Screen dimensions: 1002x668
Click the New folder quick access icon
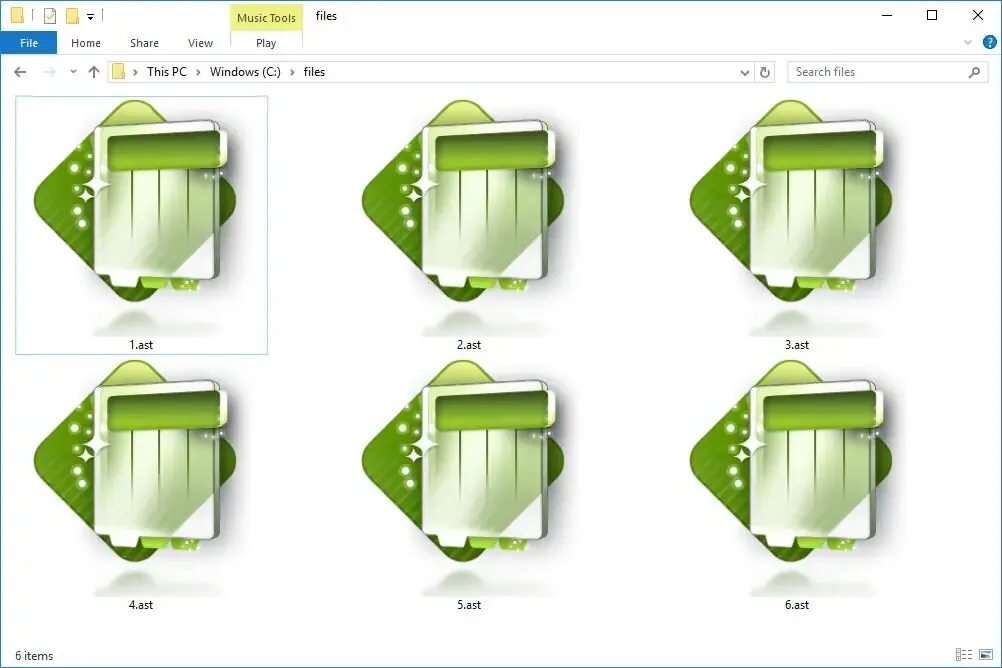[x=72, y=16]
